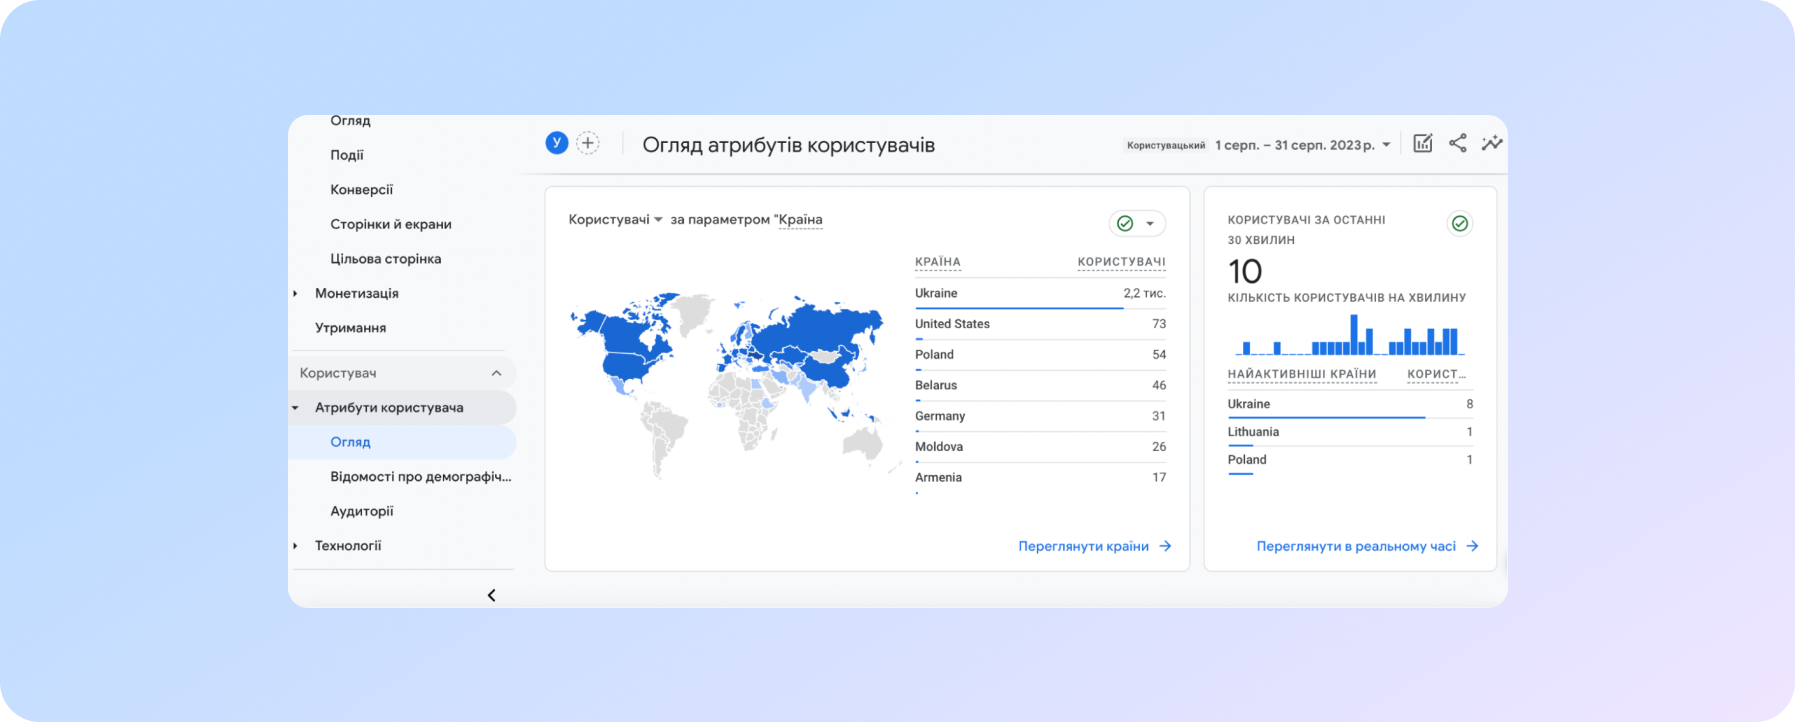Follow the arrow next to Переглянути країни
The height and width of the screenshot is (722, 1795).
[1165, 546]
